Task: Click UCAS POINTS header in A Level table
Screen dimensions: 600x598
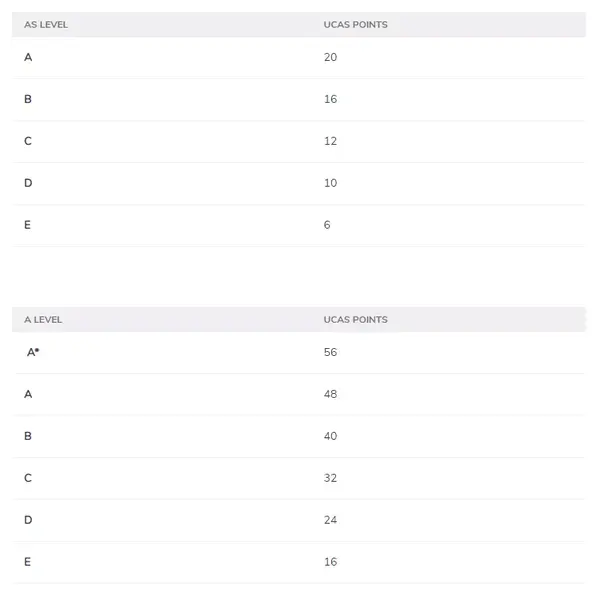Action: click(x=355, y=319)
